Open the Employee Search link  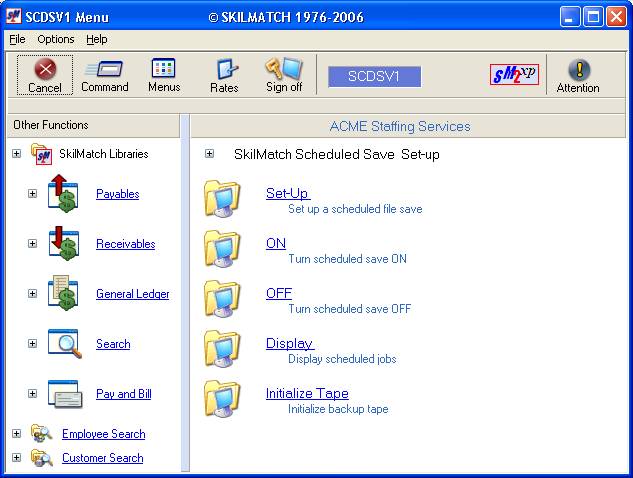point(104,434)
